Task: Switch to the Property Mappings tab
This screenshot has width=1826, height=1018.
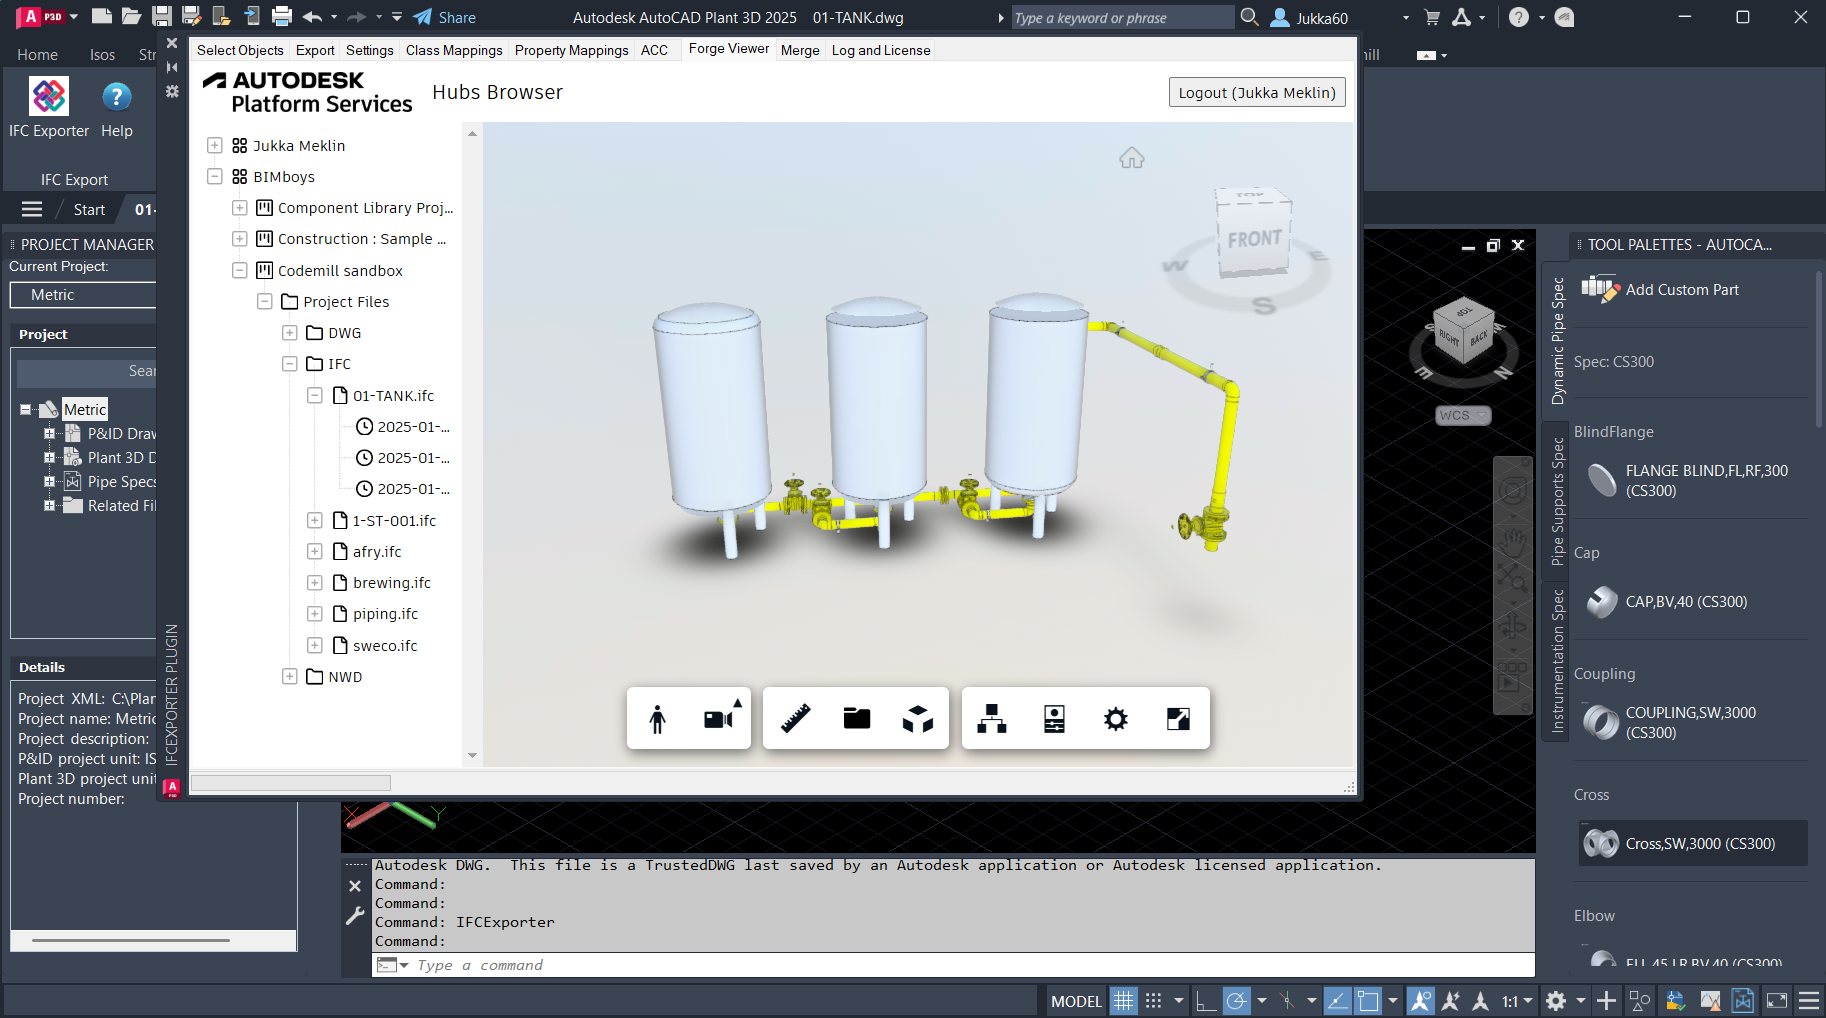Action: (572, 50)
